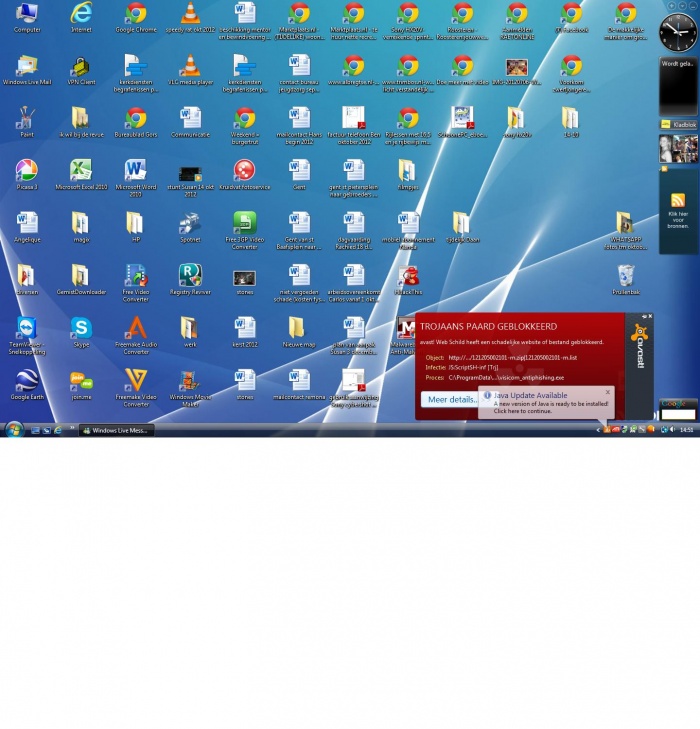Open the Prullenbak recycle bin

pyautogui.click(x=626, y=280)
